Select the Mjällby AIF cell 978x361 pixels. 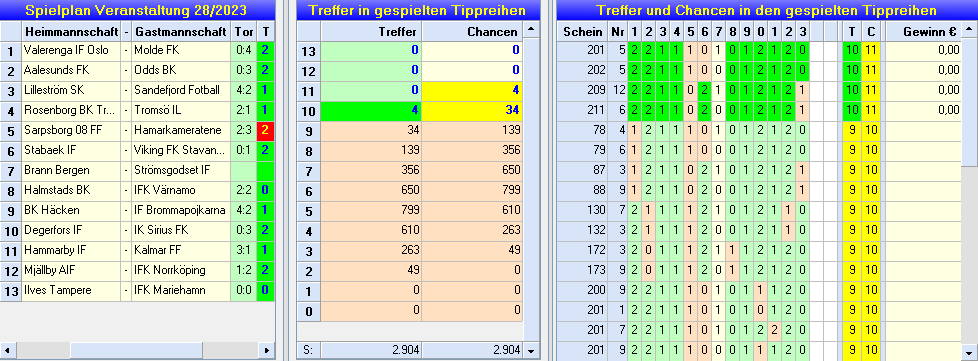[x=71, y=271]
